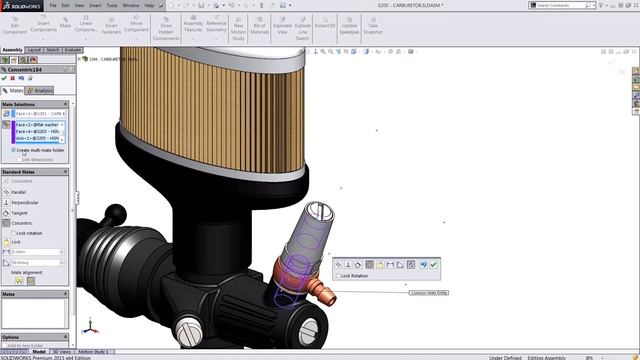Choose the Anti-Aligned mate alignment icon

[31, 280]
